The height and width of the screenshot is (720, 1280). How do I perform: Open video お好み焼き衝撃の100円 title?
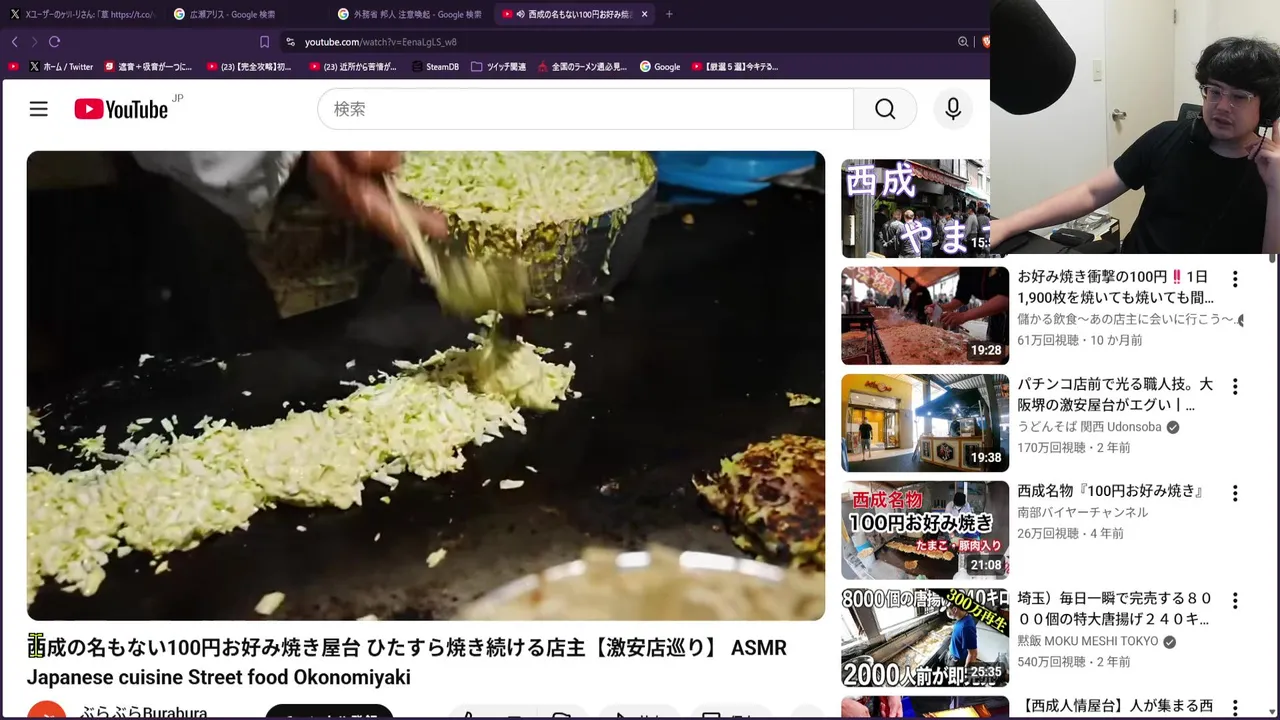1116,287
